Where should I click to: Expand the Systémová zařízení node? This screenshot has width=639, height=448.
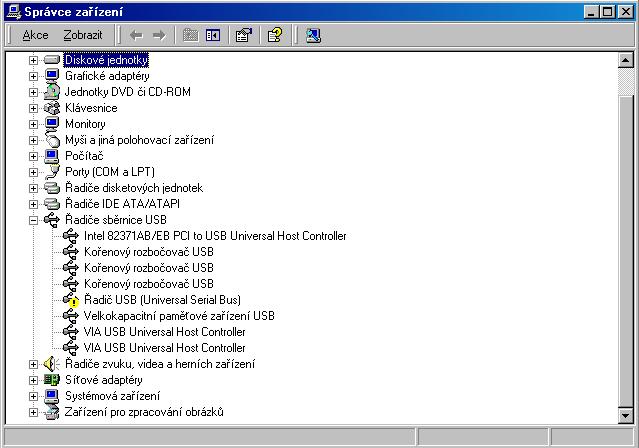33,396
